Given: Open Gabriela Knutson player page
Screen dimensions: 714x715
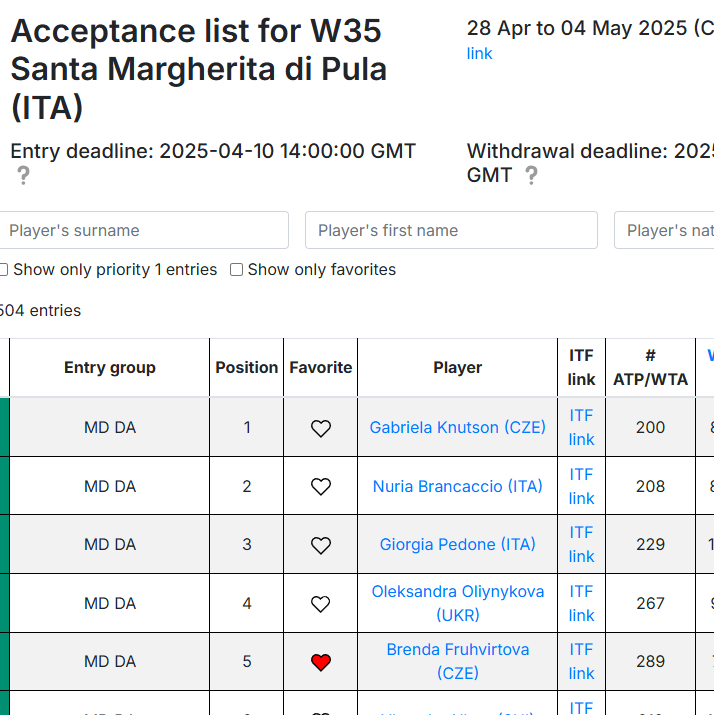Looking at the screenshot, I should [x=457, y=427].
